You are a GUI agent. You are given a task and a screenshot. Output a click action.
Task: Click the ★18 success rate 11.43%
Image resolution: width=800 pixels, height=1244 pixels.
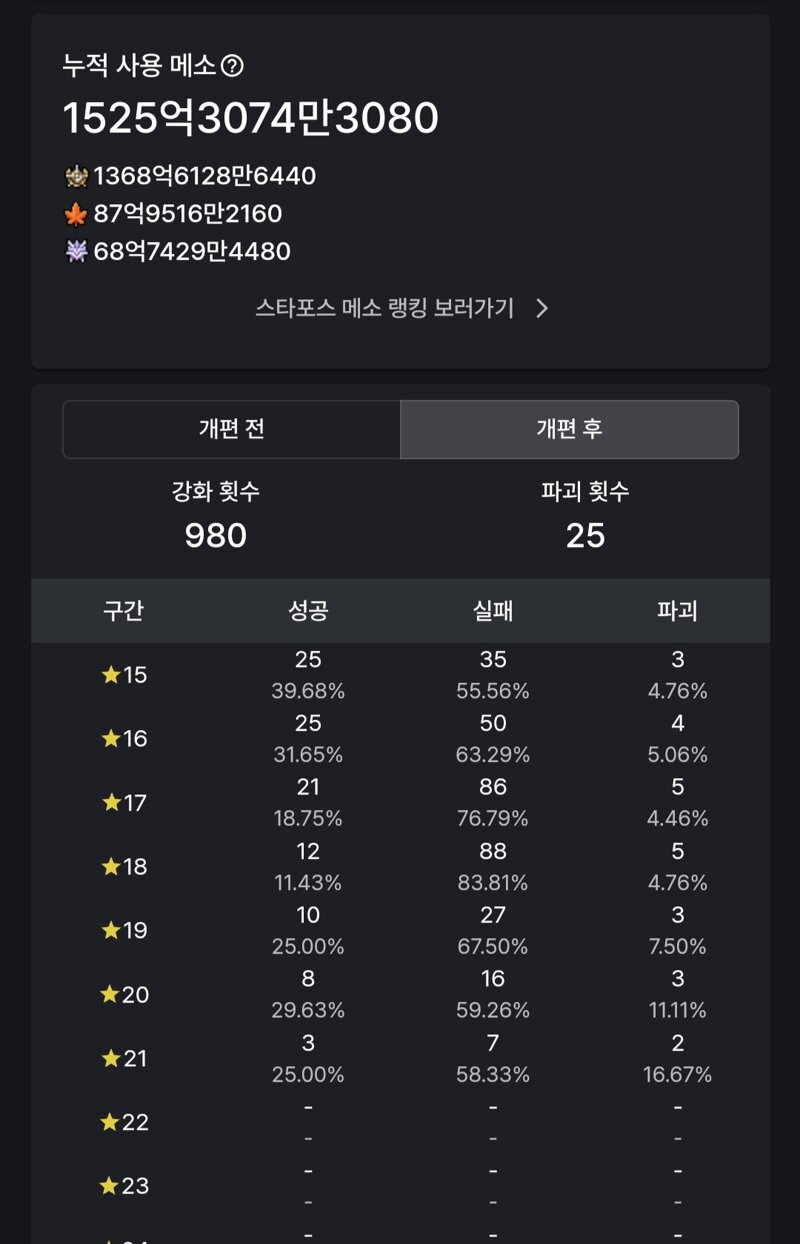(308, 883)
